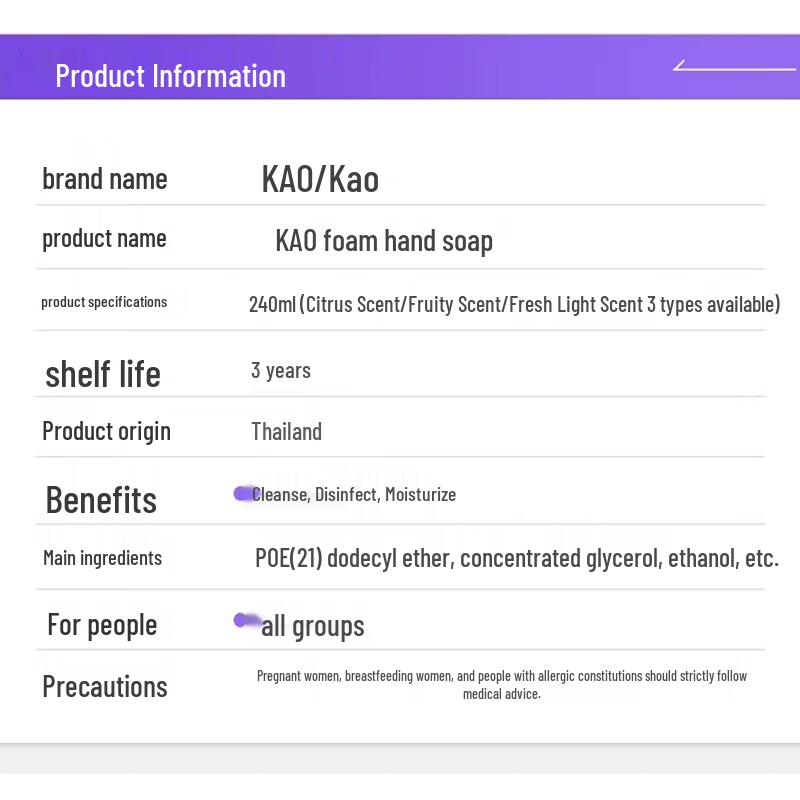Select the brand name label

(105, 179)
